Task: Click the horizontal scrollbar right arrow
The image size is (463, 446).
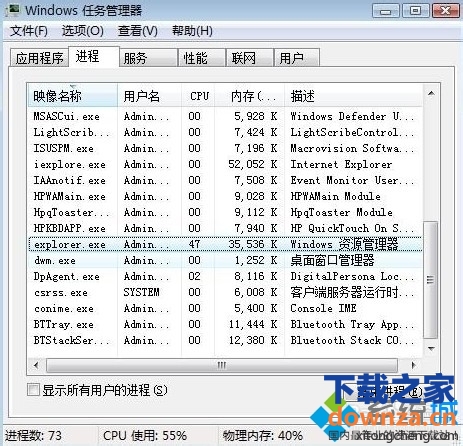Action: [414, 365]
